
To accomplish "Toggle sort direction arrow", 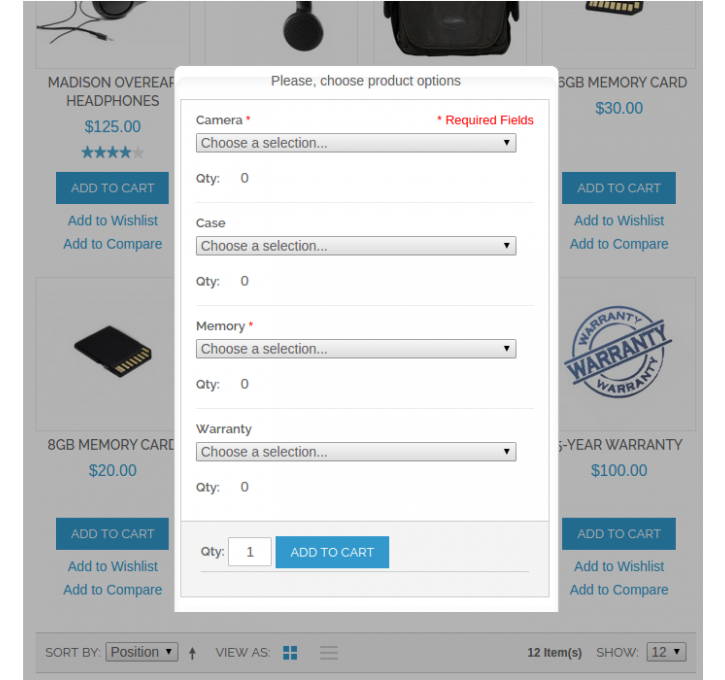I will [192, 653].
